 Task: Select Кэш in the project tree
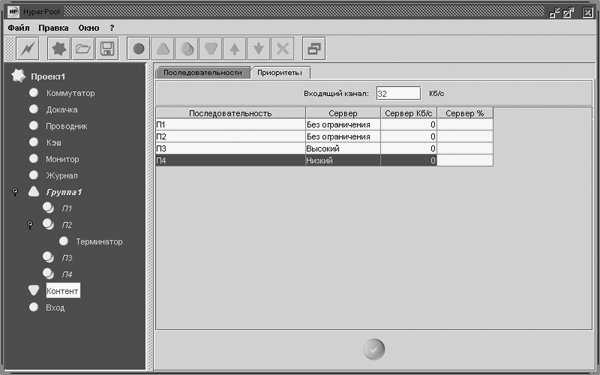click(x=54, y=143)
